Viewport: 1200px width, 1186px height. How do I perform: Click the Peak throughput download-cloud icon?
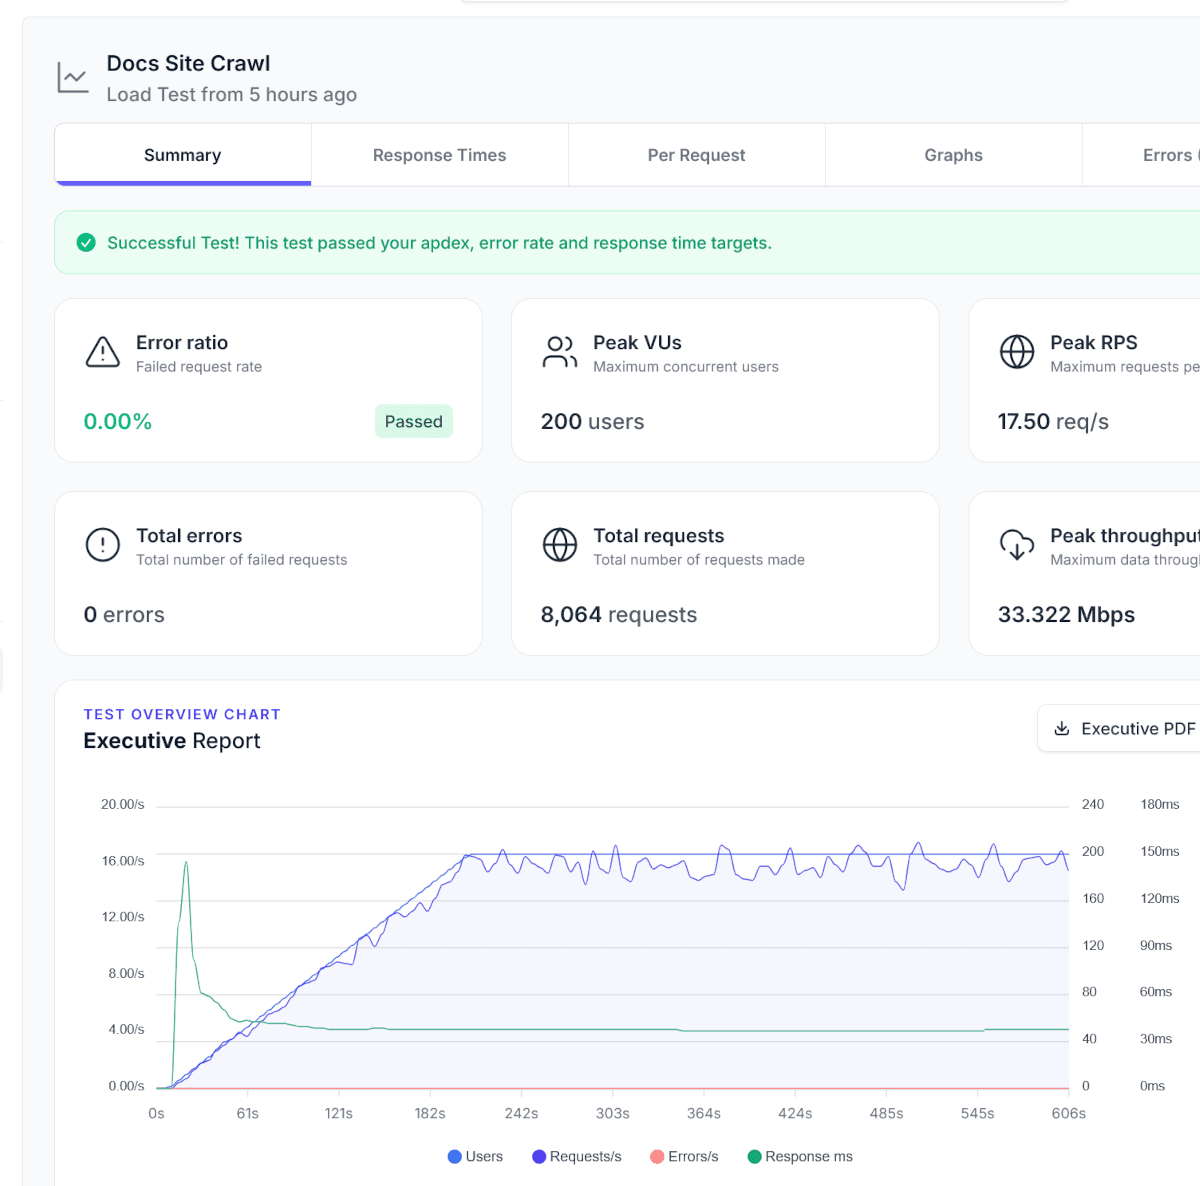pyautogui.click(x=1017, y=545)
